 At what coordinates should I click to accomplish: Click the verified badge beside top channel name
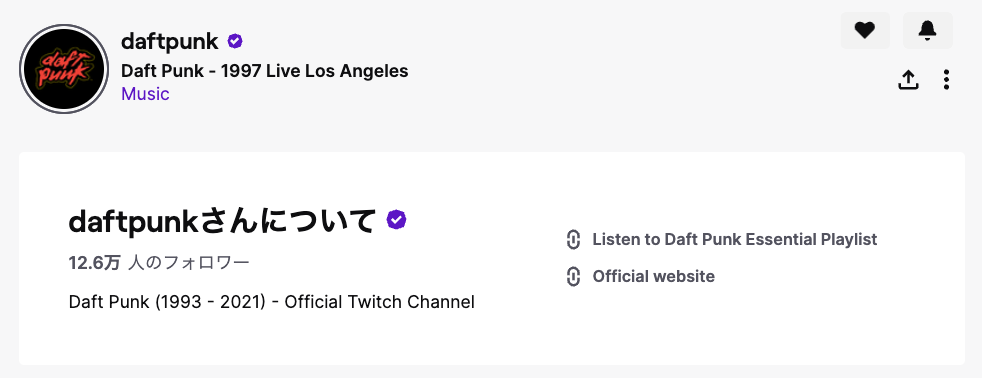coord(235,41)
